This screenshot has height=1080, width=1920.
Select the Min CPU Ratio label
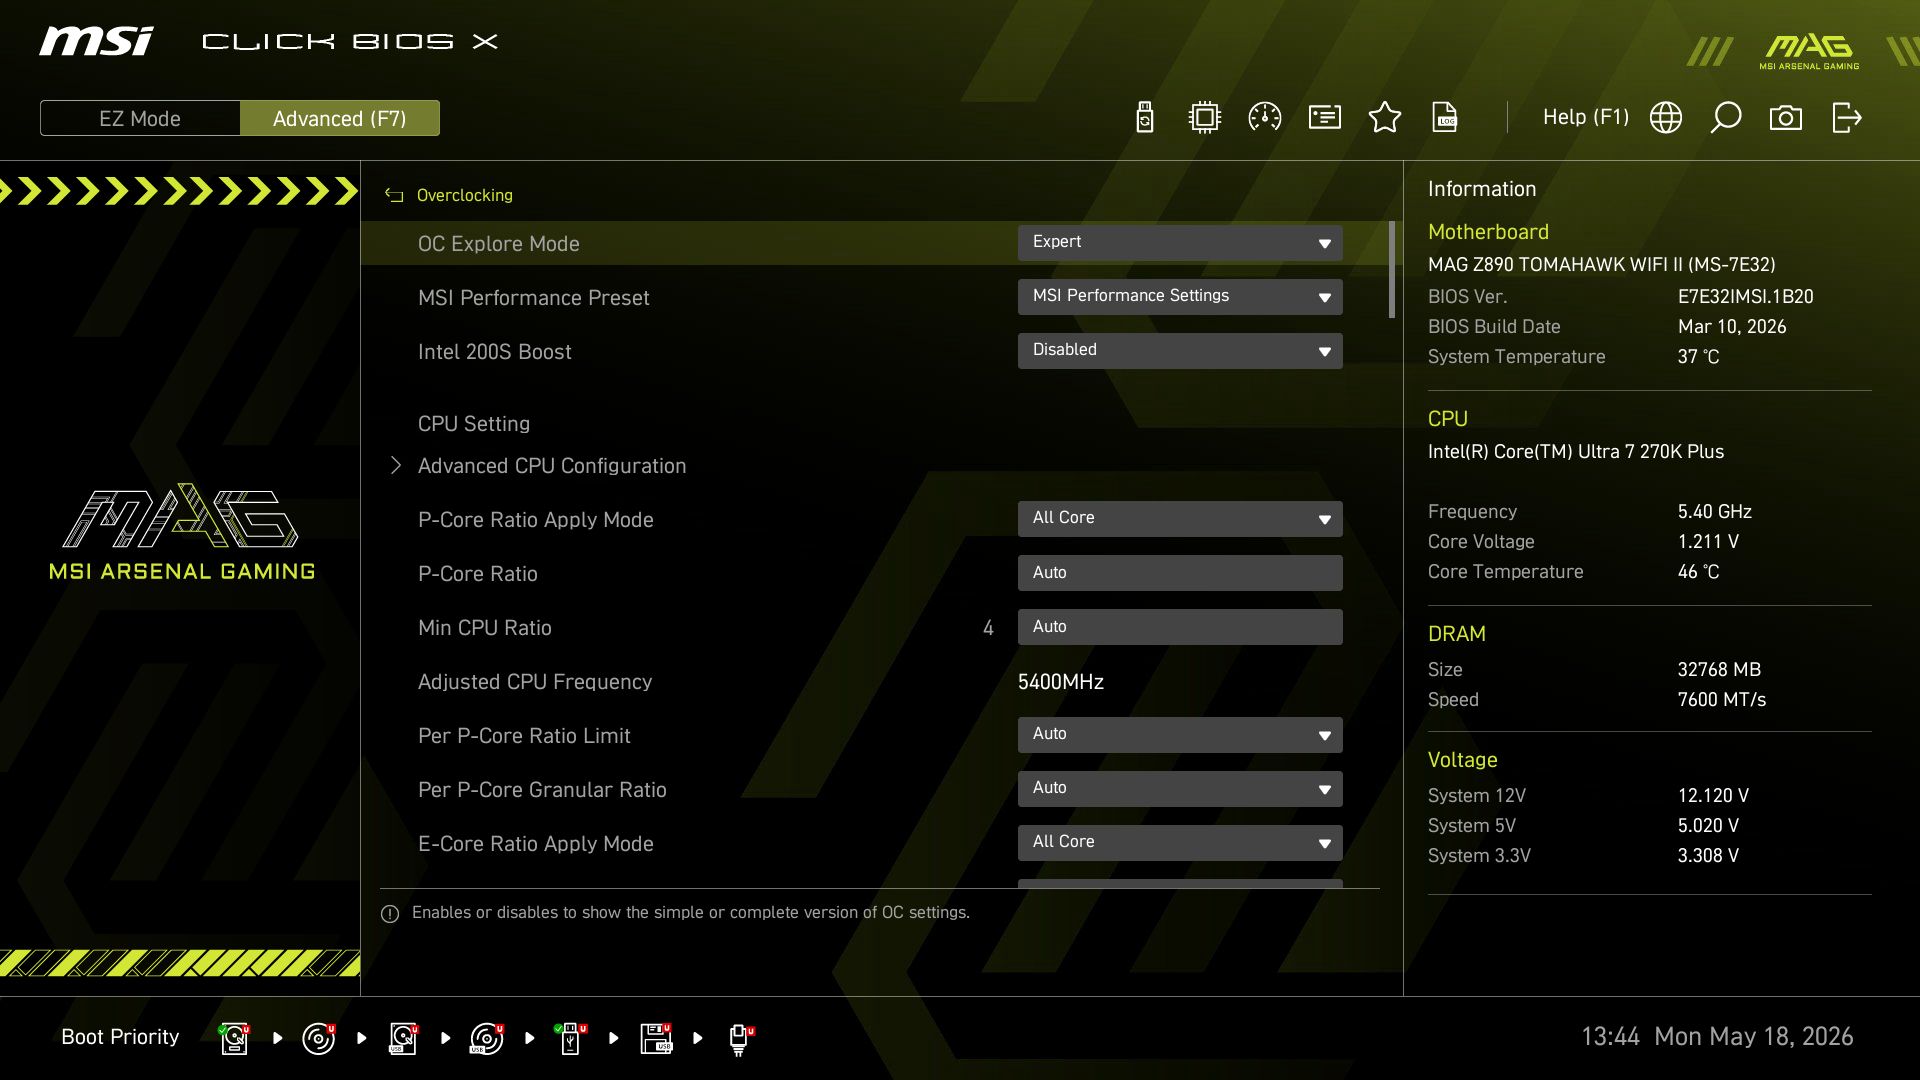click(484, 628)
